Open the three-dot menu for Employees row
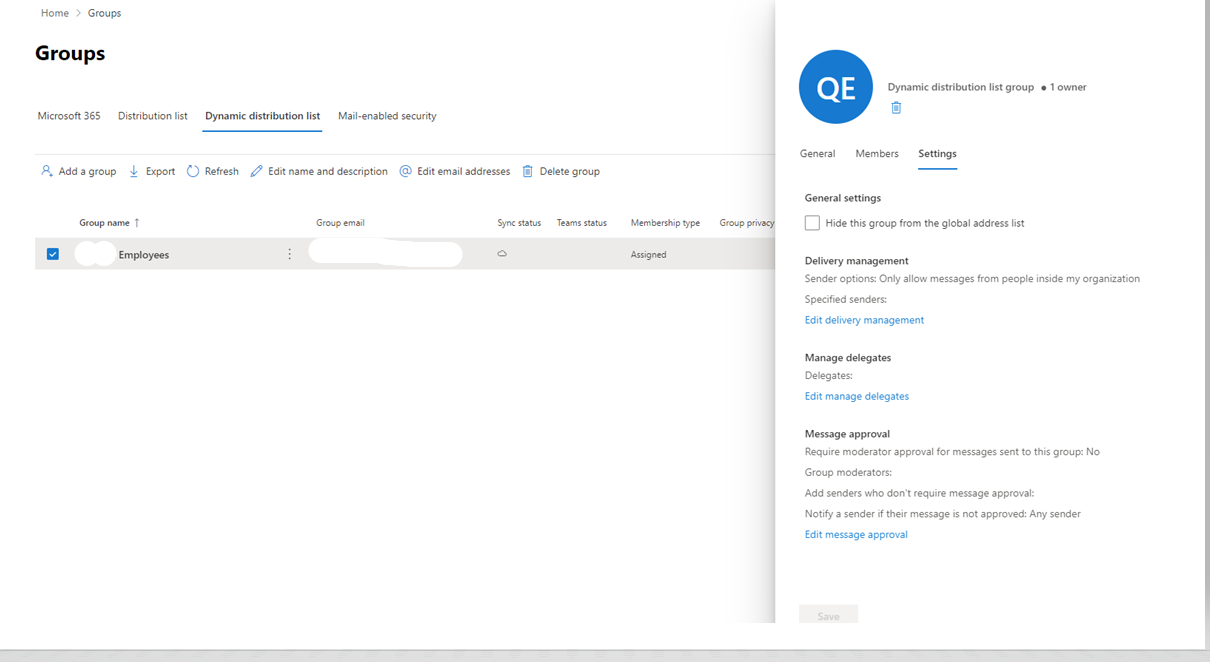1210x662 pixels. (290, 254)
